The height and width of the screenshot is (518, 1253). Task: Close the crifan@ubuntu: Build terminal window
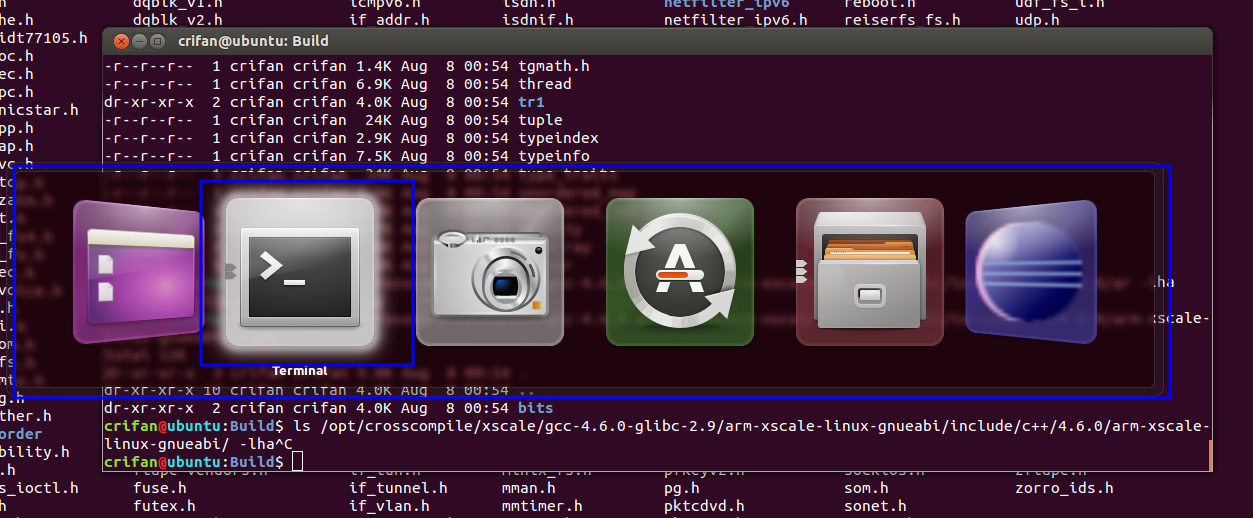pyautogui.click(x=122, y=42)
